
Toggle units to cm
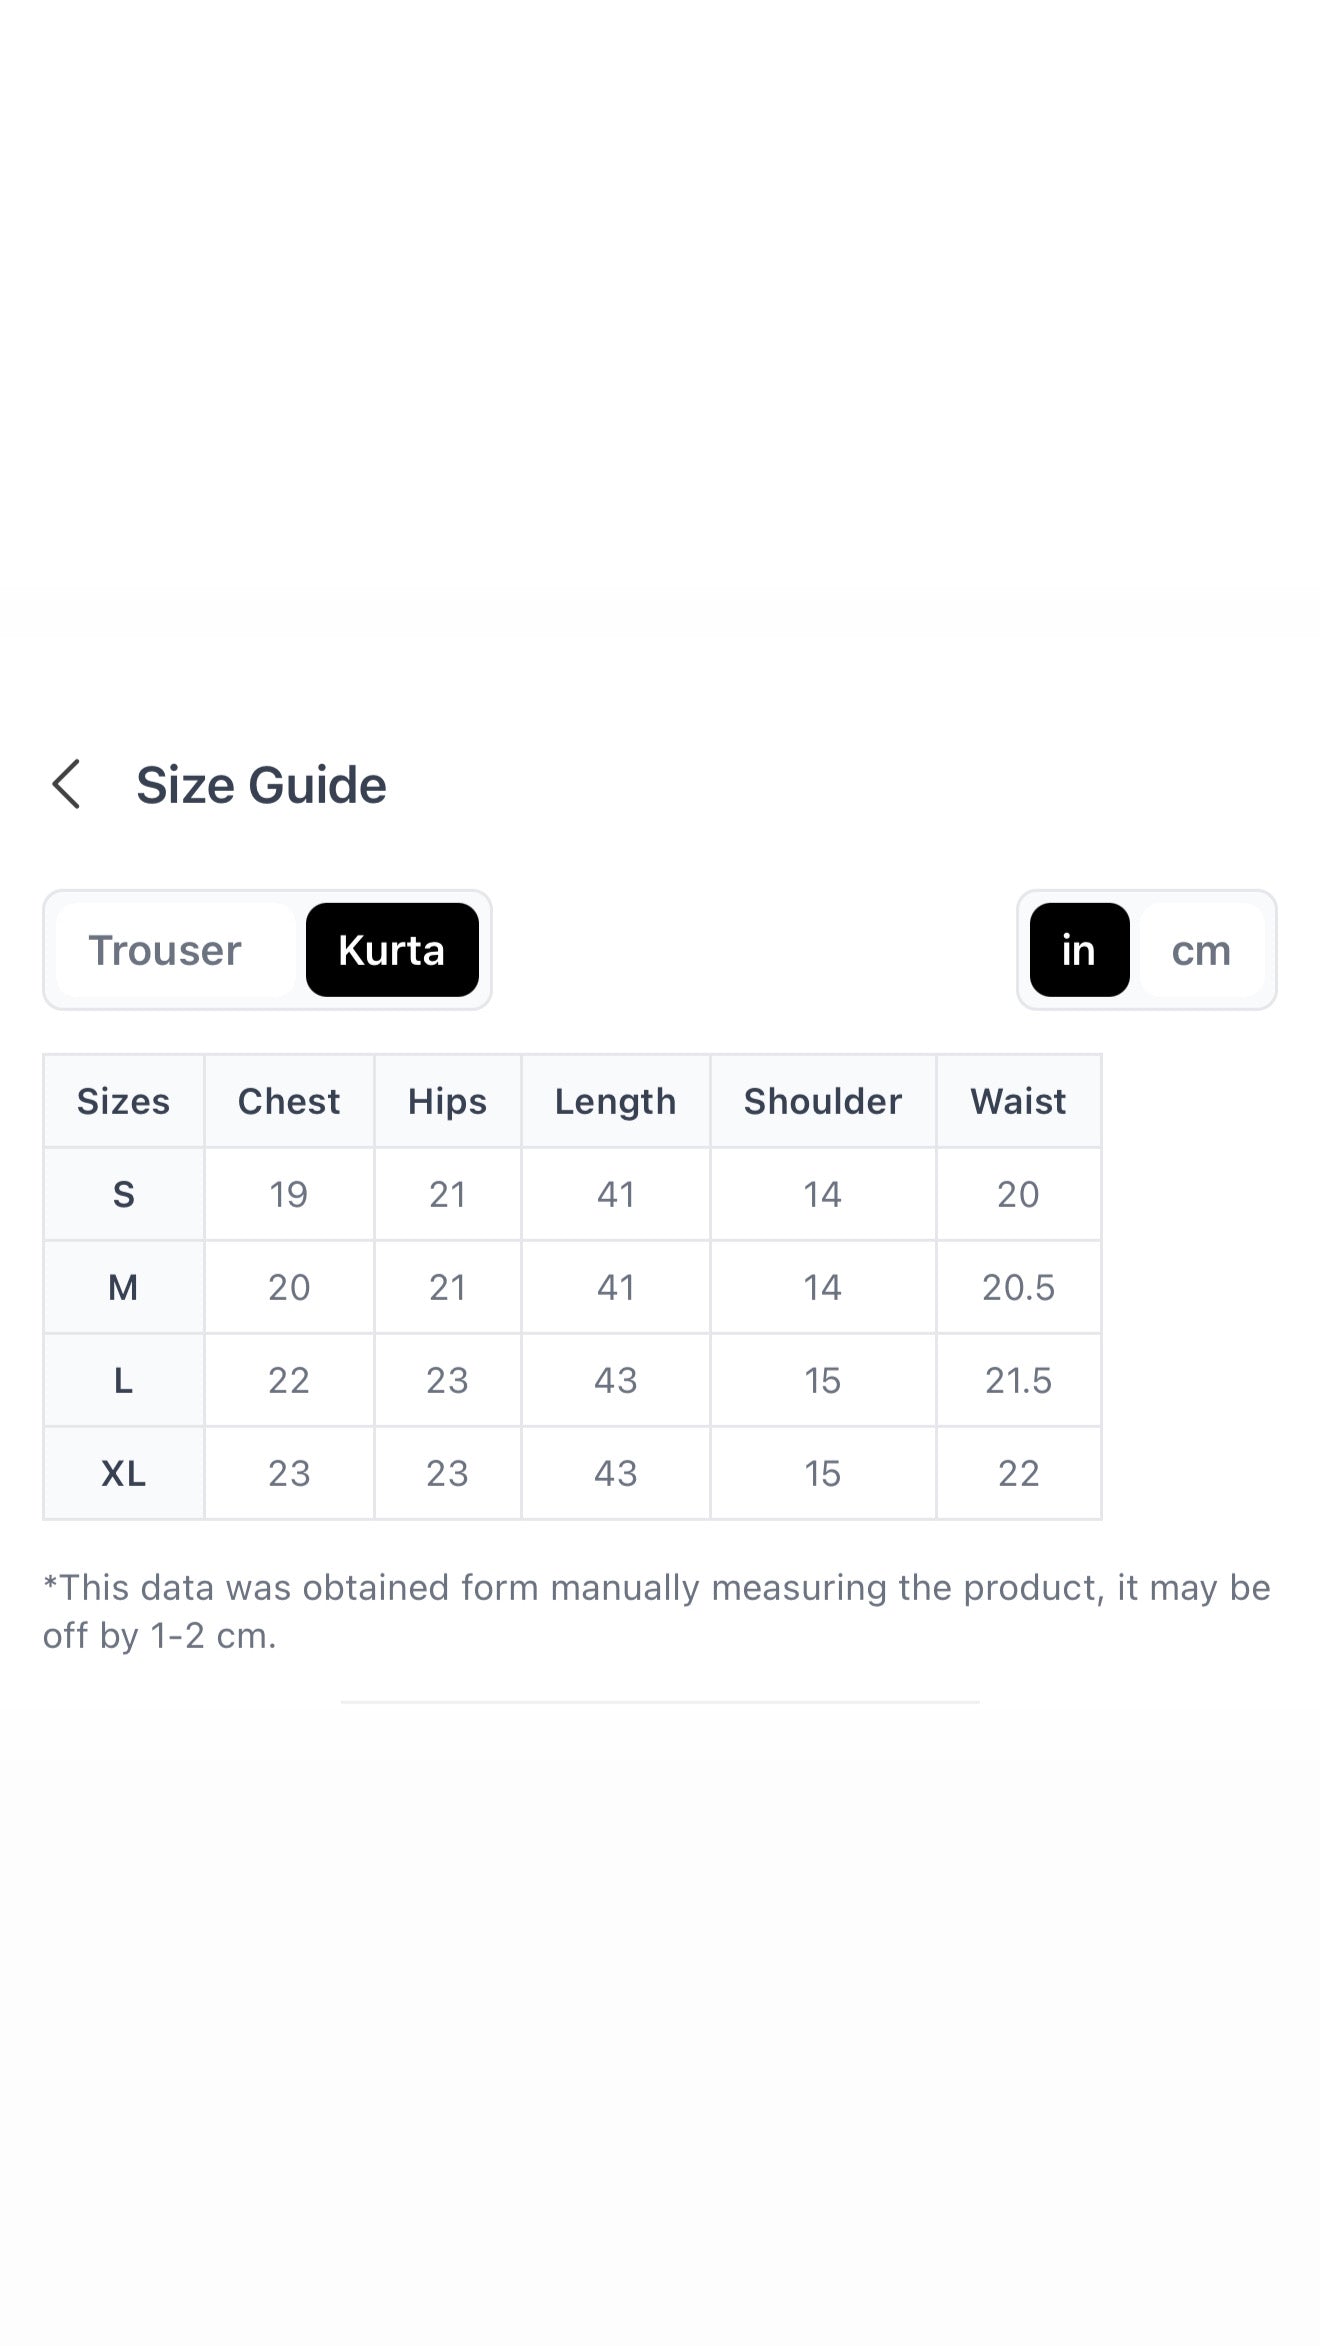pos(1201,950)
